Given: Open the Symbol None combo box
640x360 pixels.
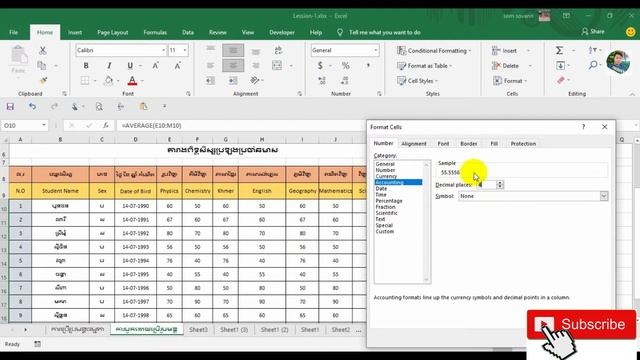Looking at the screenshot, I should [x=533, y=196].
